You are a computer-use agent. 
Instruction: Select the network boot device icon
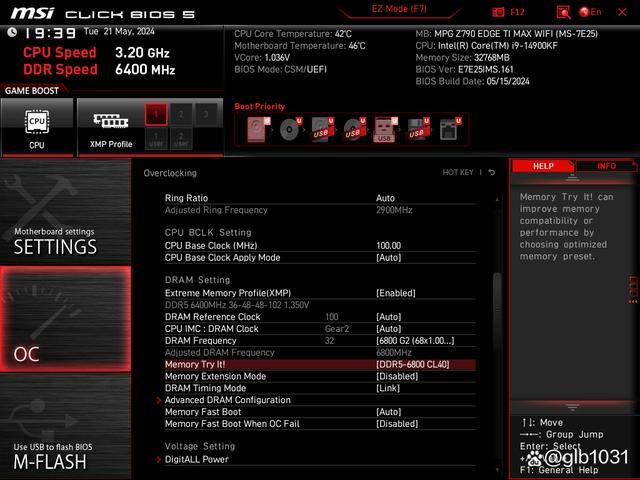point(448,129)
